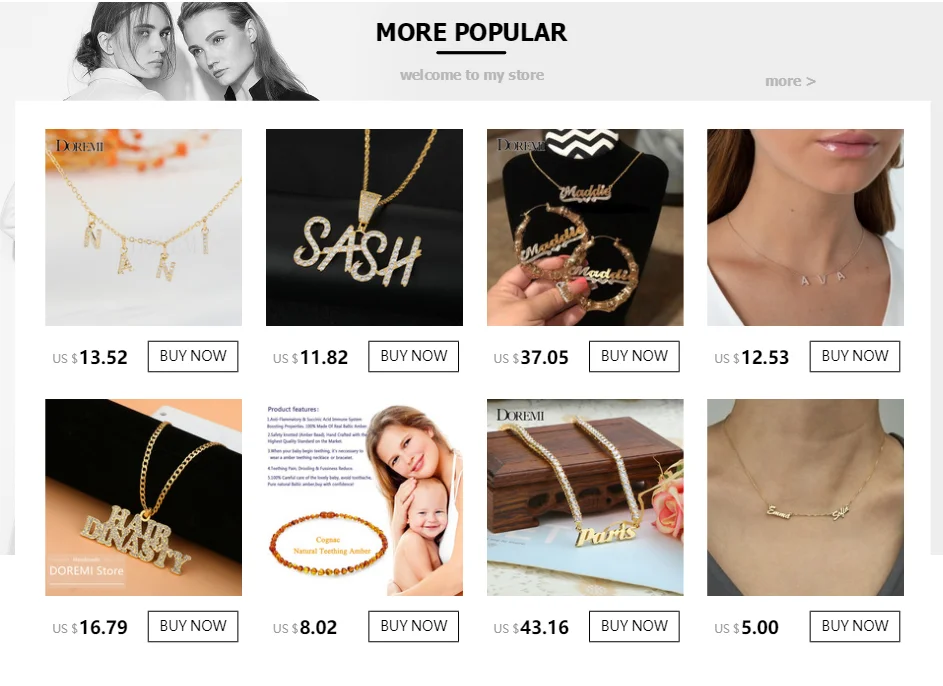This screenshot has height=686, width=943.
Task: Click Buy Now under the 12.53 necklace
Action: 855,357
